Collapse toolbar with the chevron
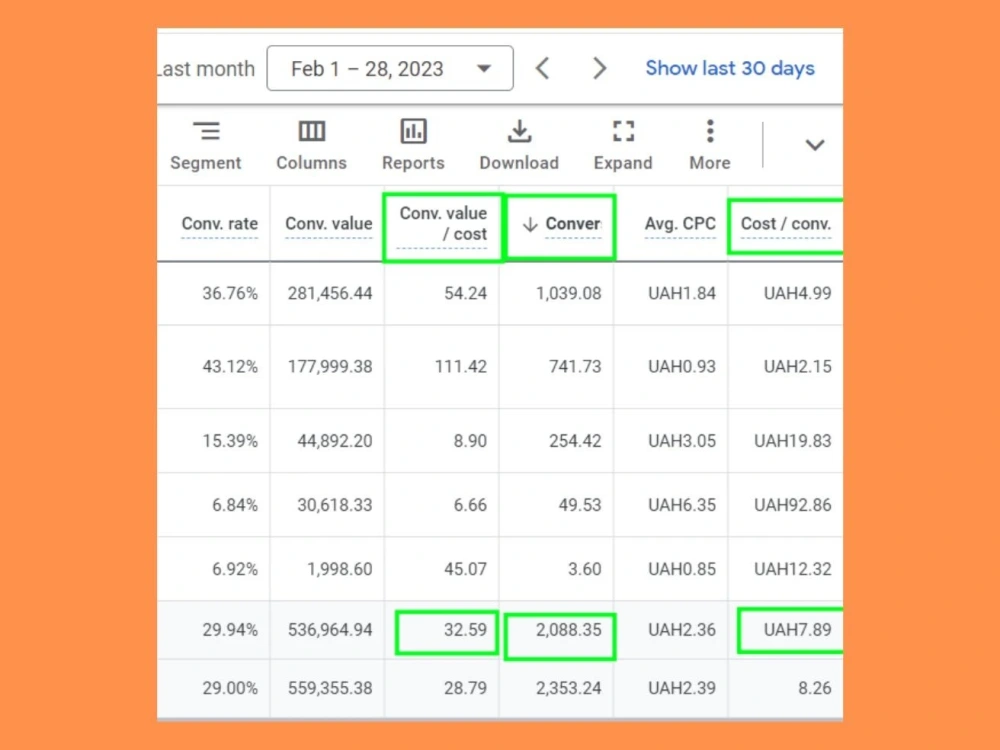The image size is (1000, 750). 814,145
